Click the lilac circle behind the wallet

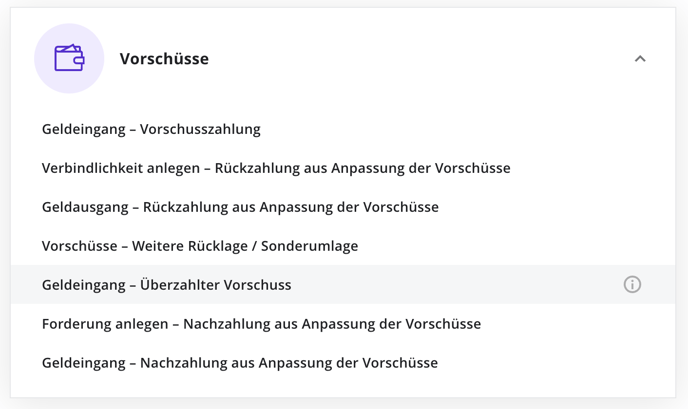[69, 58]
